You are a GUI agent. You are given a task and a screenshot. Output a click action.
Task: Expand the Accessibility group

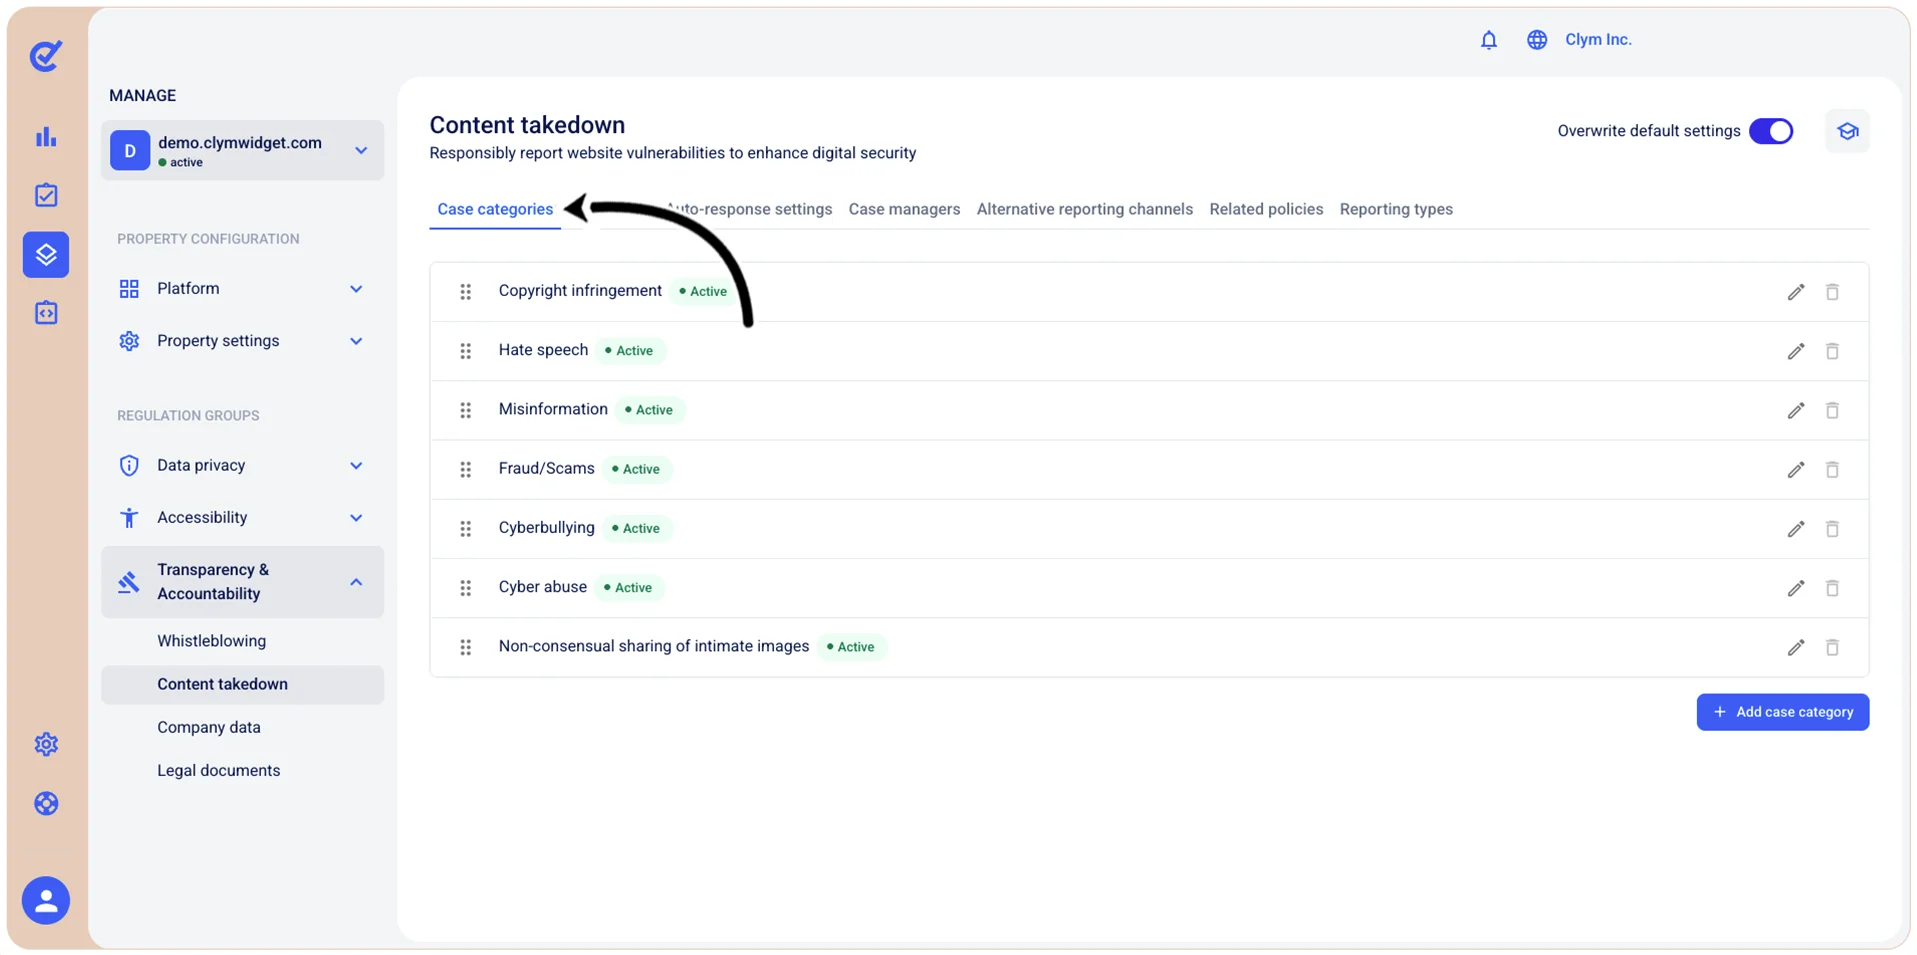pyautogui.click(x=242, y=517)
